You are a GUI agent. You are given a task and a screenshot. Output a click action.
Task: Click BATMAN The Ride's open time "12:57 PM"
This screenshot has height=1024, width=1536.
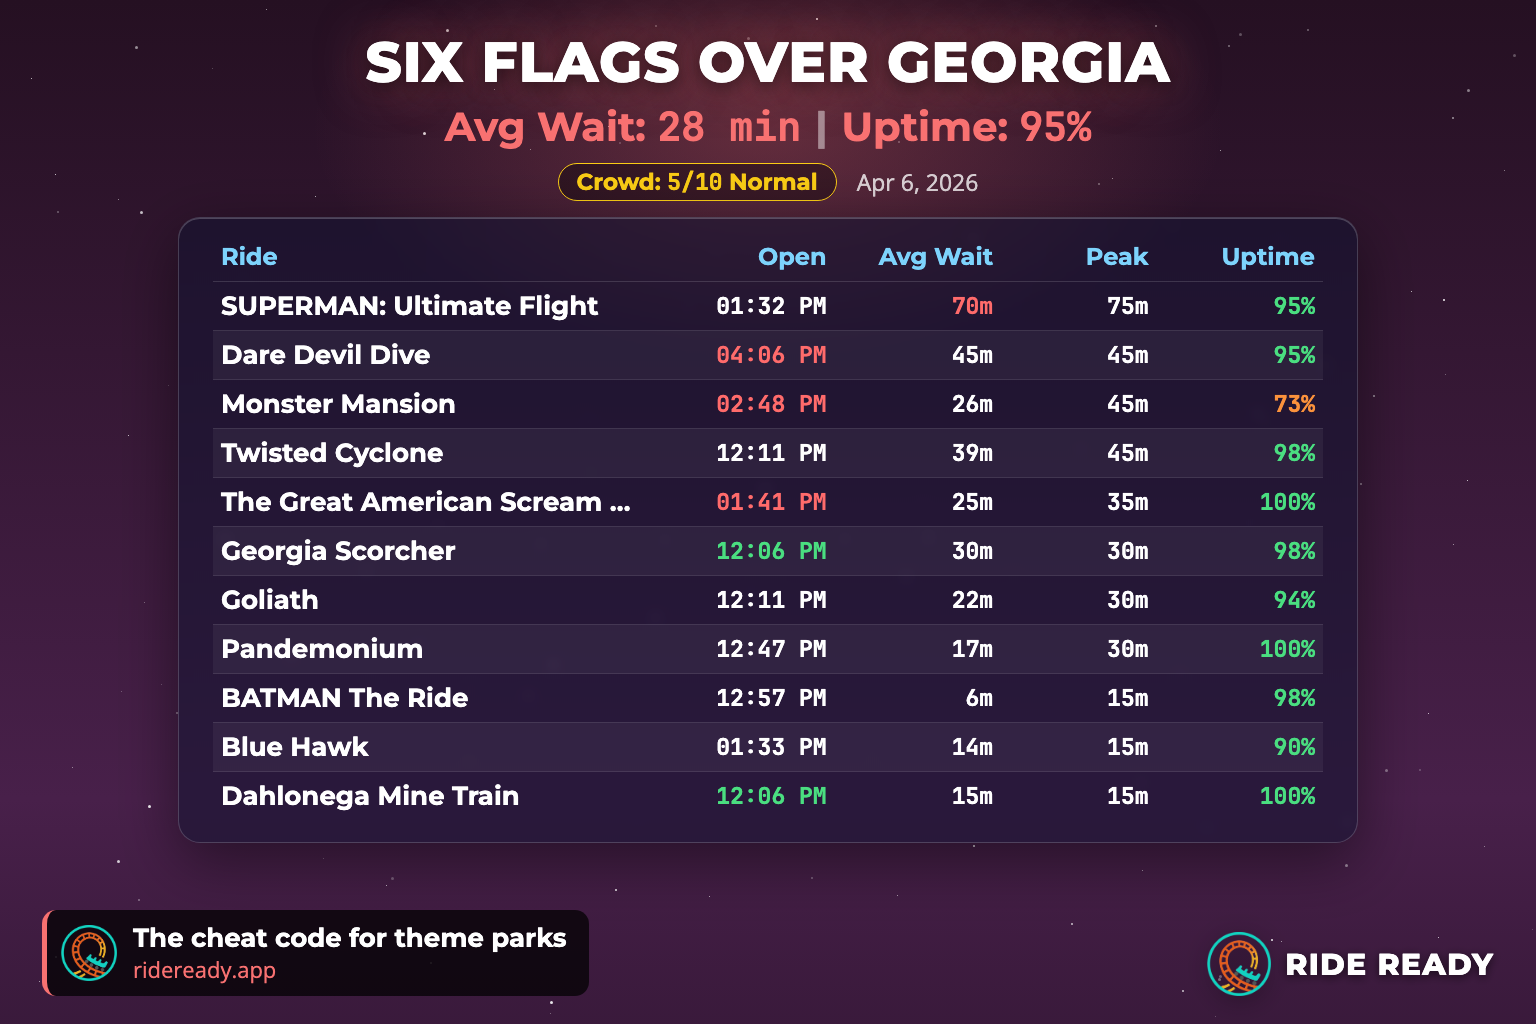[x=771, y=698]
